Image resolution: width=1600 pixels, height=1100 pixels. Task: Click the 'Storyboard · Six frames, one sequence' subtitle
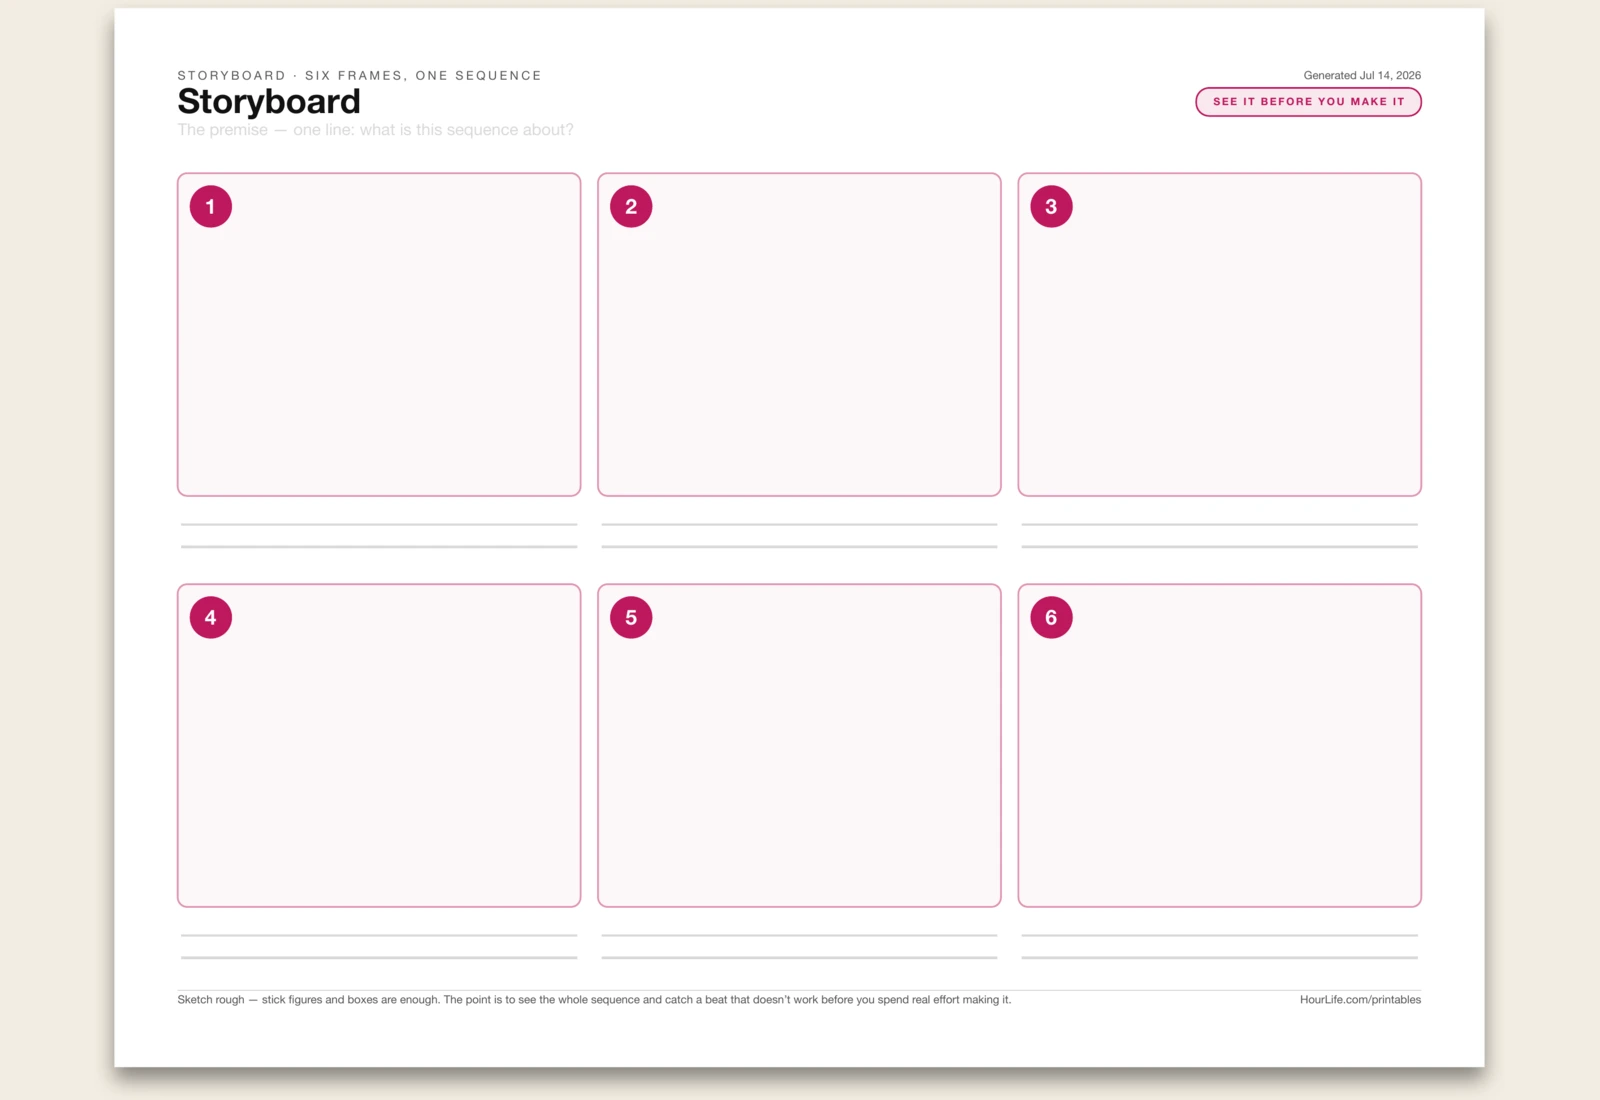point(359,75)
